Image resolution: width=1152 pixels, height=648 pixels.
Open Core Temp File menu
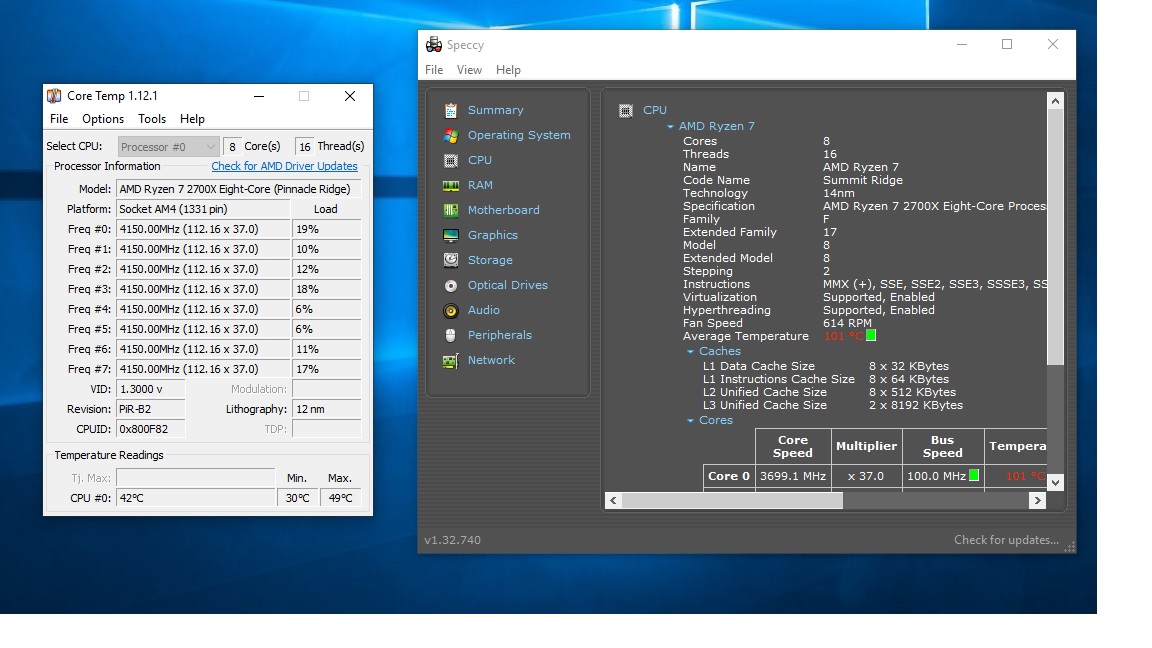59,119
